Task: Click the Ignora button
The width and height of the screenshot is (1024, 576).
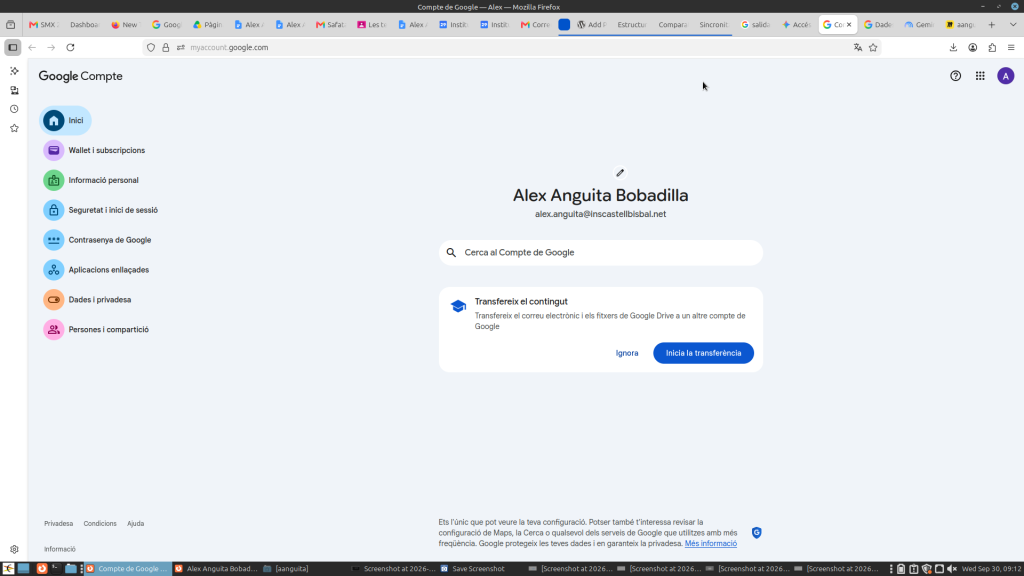Action: point(627,353)
